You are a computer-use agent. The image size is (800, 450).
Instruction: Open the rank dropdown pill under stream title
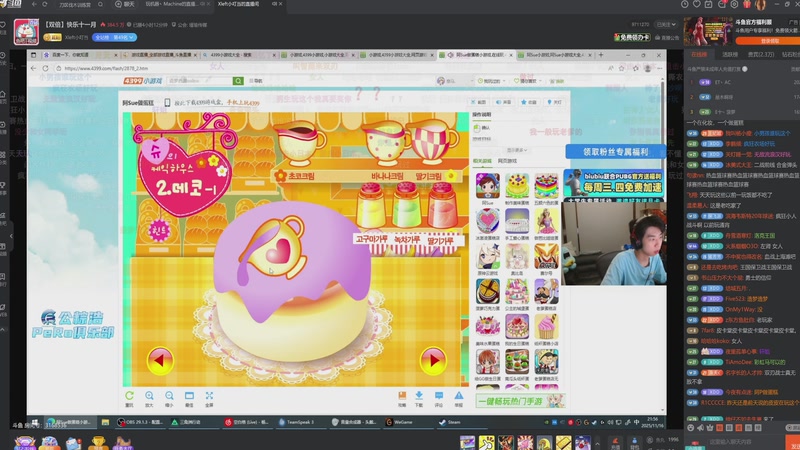click(x=115, y=37)
